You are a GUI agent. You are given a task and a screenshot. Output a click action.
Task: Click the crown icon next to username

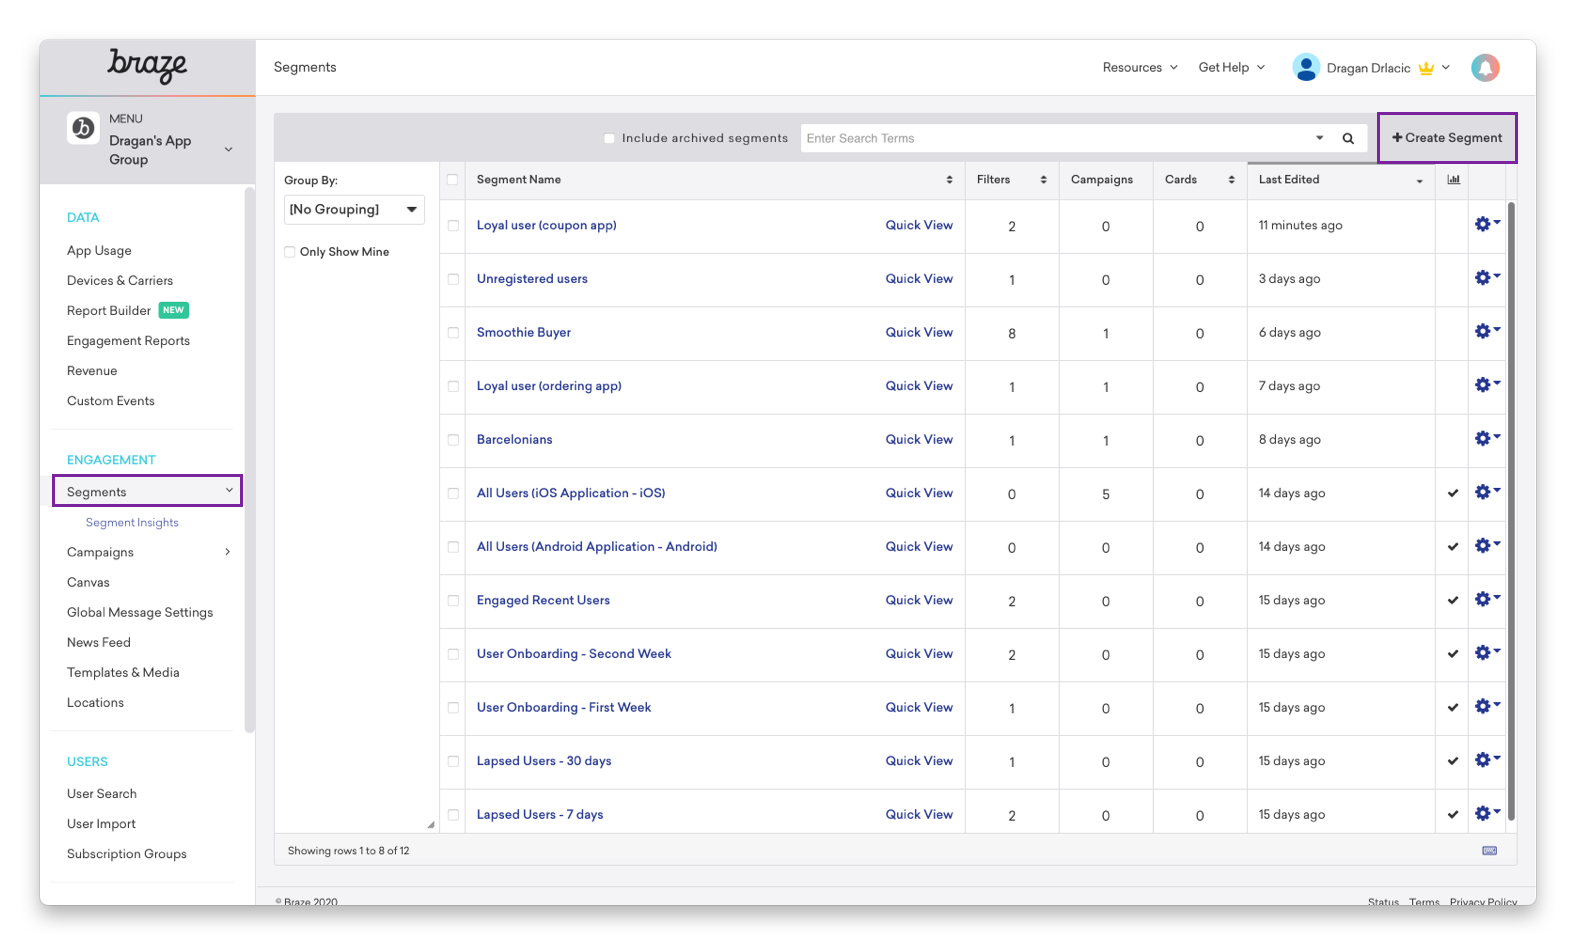(1426, 68)
